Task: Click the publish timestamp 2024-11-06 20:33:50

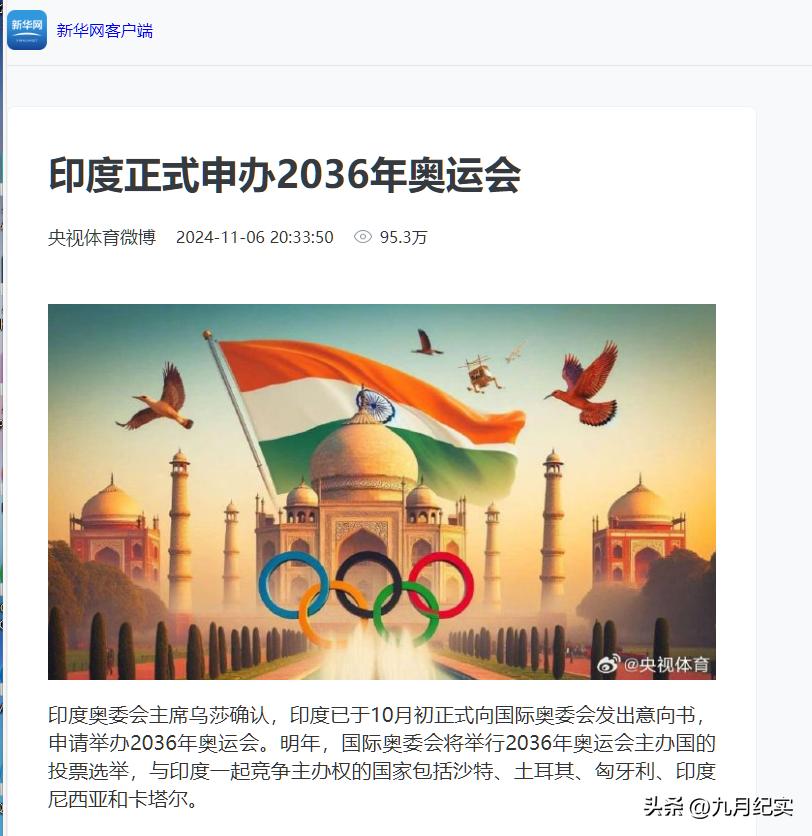Action: click(x=255, y=237)
